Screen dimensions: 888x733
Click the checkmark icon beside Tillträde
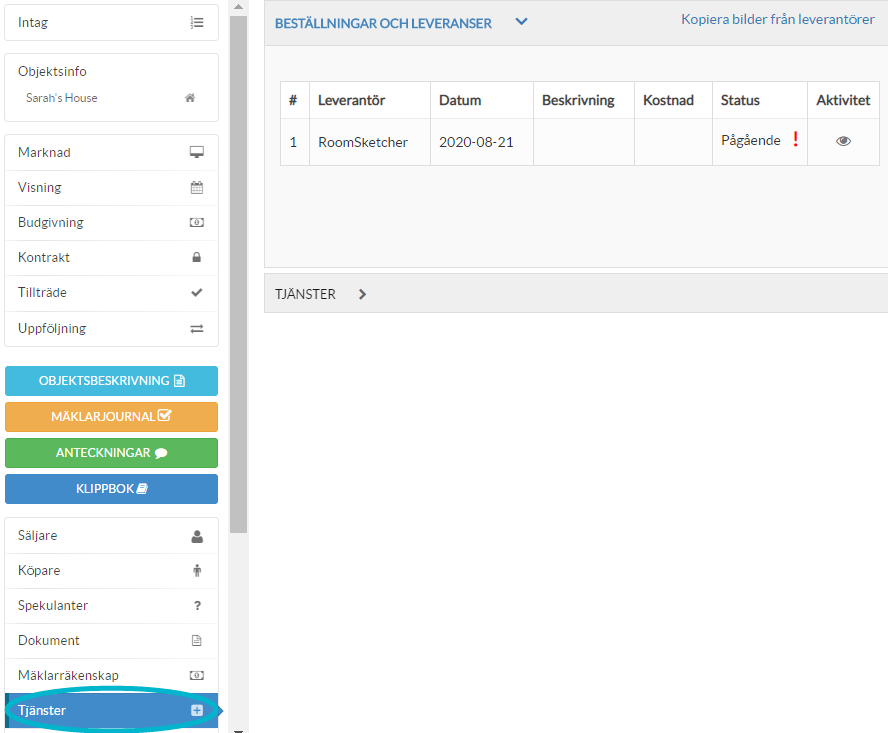pyautogui.click(x=196, y=293)
